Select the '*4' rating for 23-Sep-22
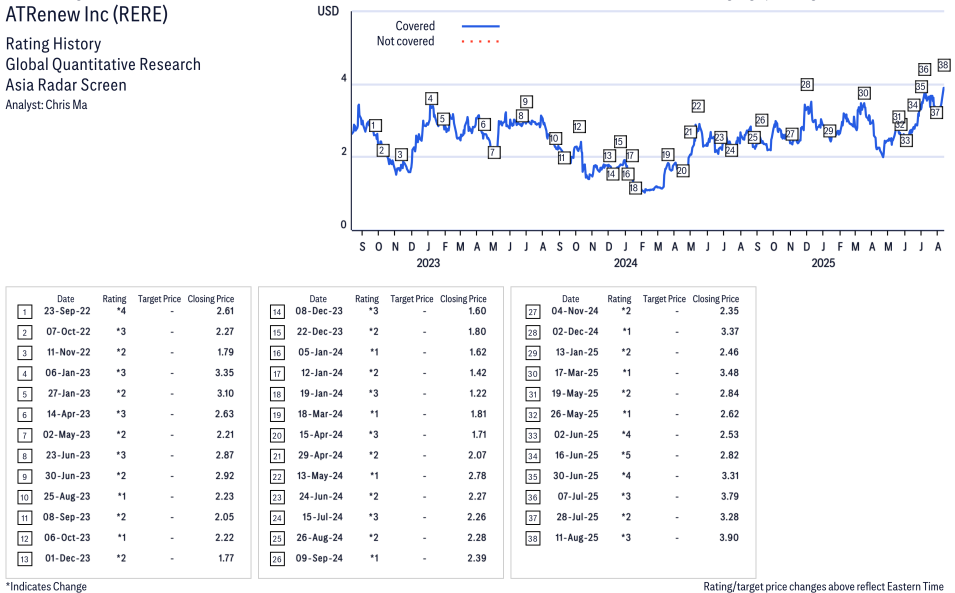Image resolution: width=955 pixels, height=593 pixels. coord(121,311)
